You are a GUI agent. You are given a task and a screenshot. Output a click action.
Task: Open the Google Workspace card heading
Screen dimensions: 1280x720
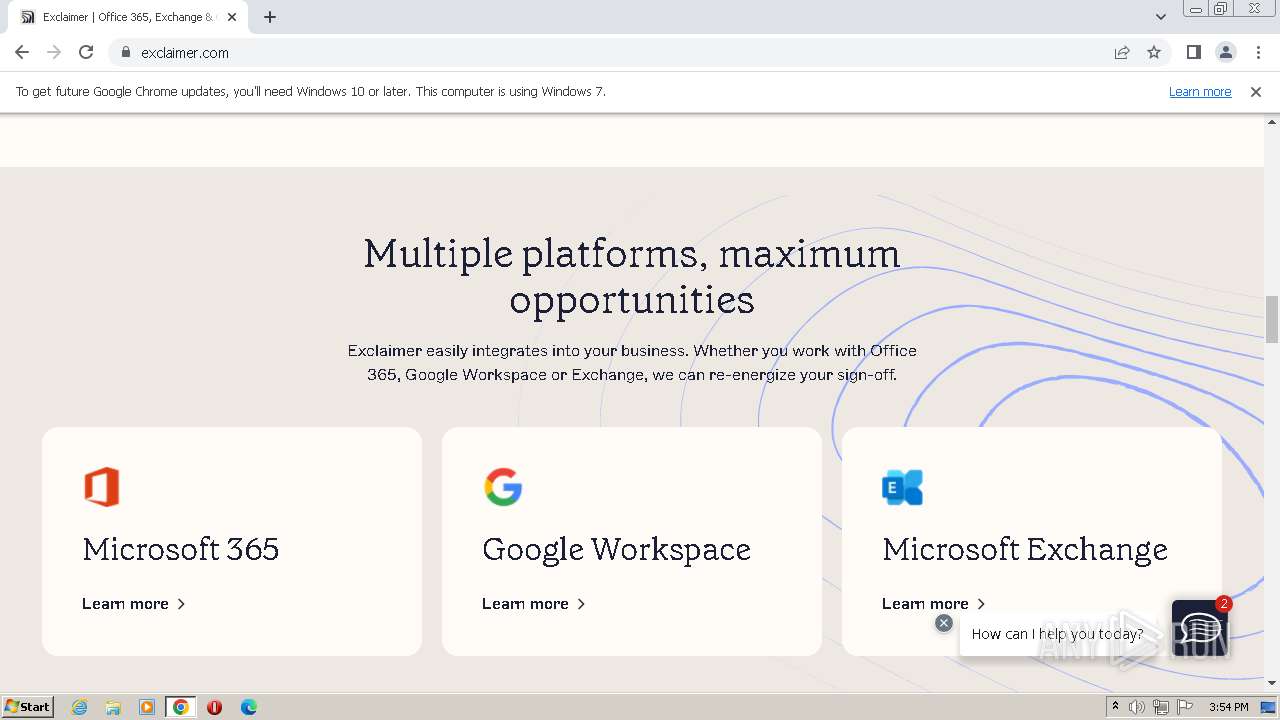(616, 549)
